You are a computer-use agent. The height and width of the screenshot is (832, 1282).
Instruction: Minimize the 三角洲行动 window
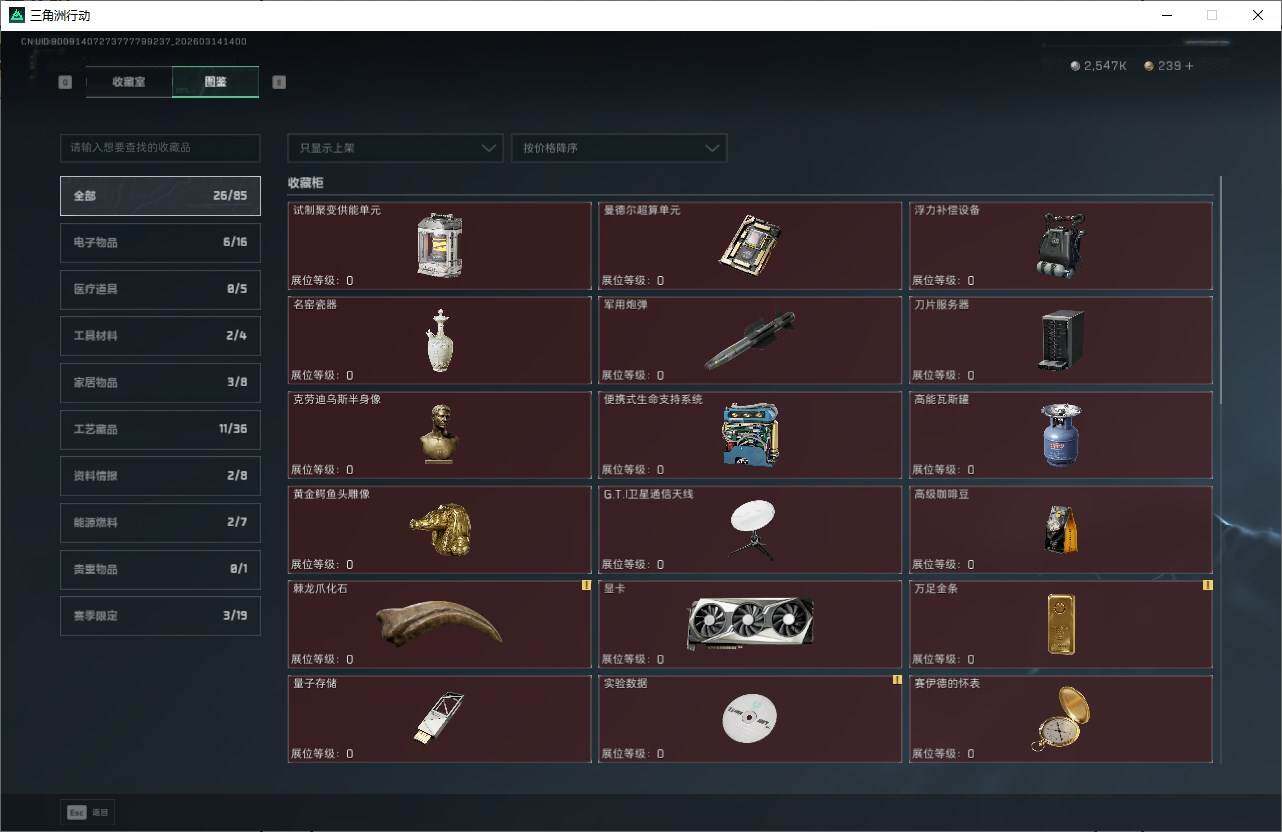[x=1166, y=15]
